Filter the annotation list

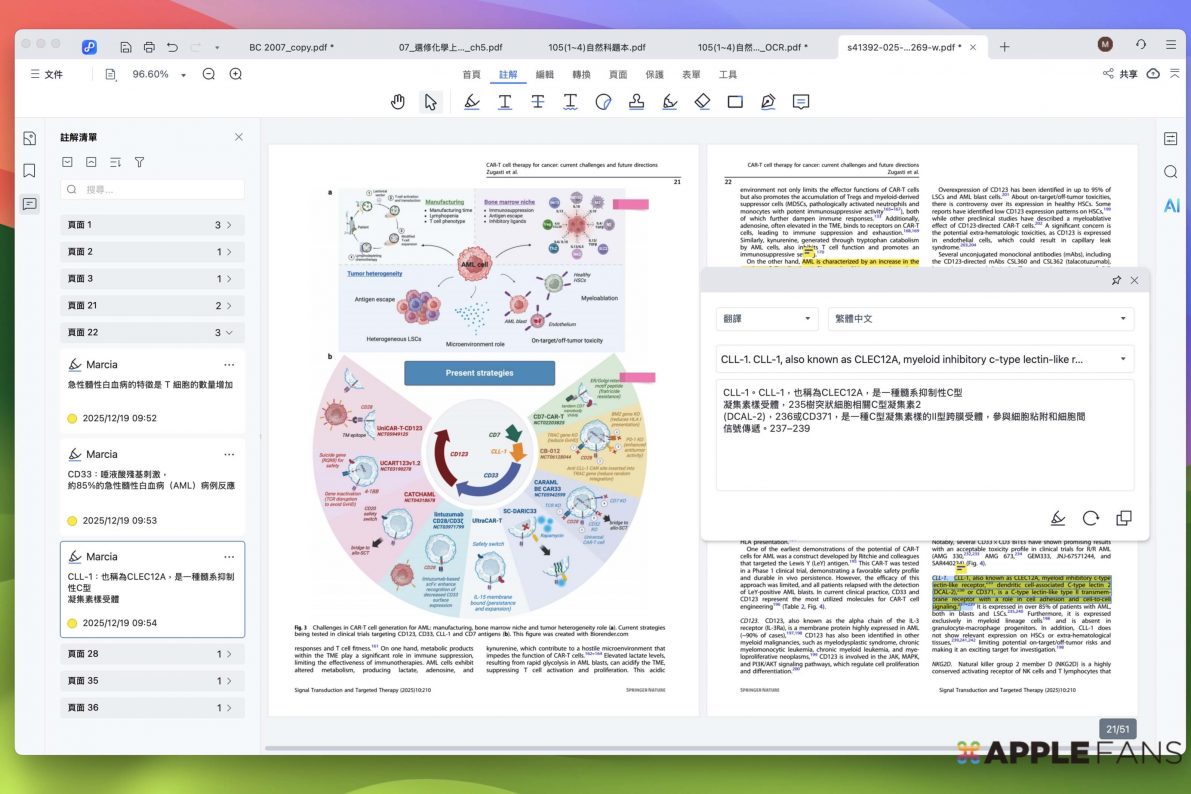(x=140, y=162)
